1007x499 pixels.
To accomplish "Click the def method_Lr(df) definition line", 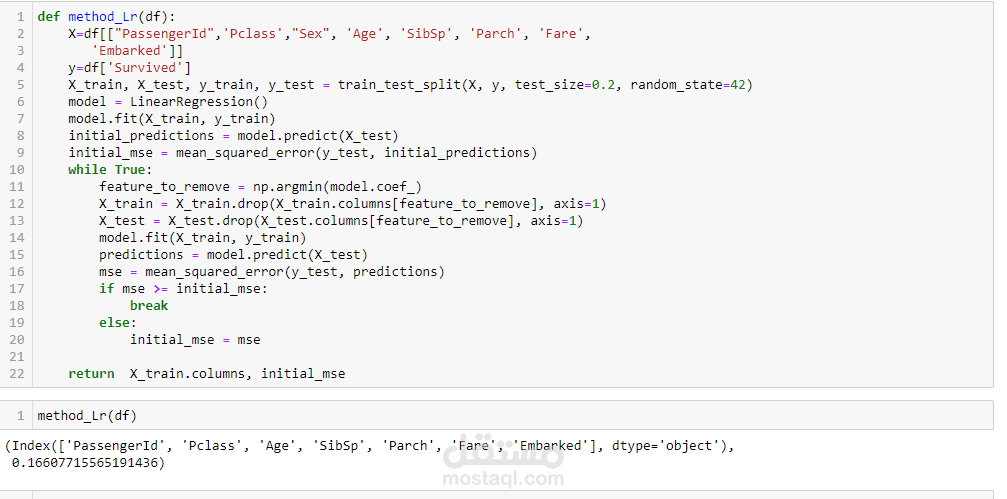I will tap(106, 17).
